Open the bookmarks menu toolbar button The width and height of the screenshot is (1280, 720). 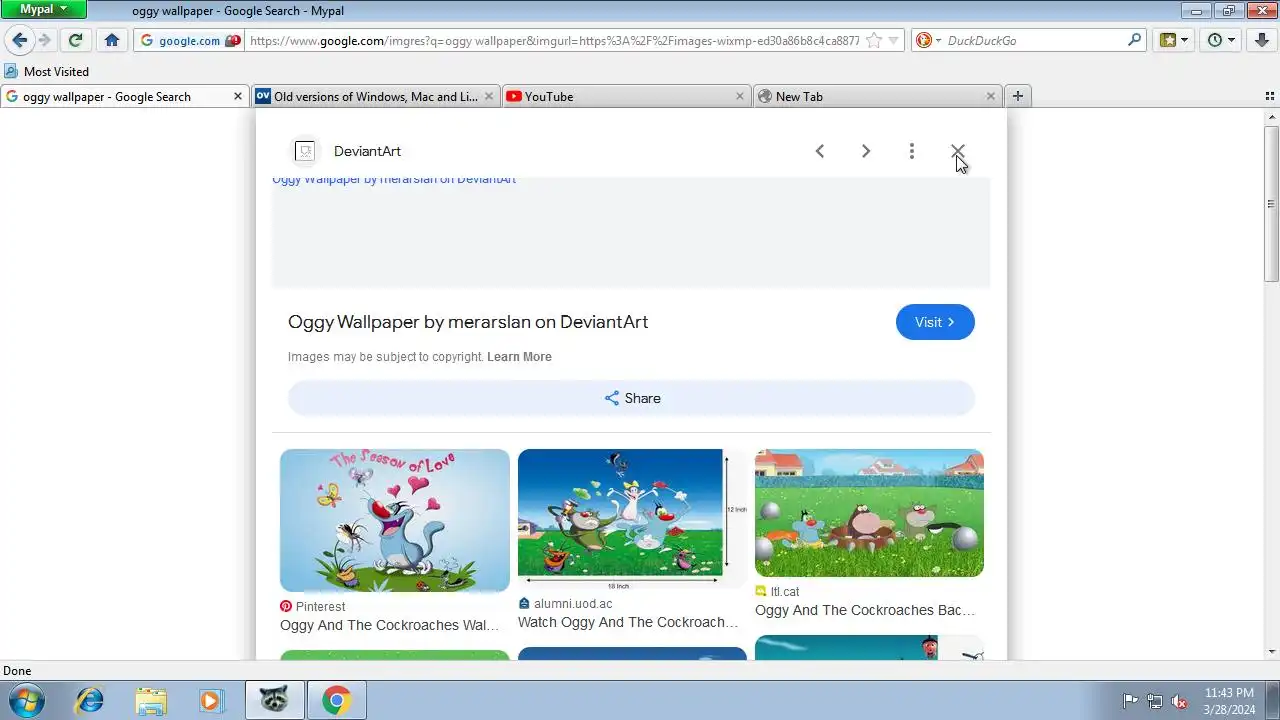click(1174, 40)
